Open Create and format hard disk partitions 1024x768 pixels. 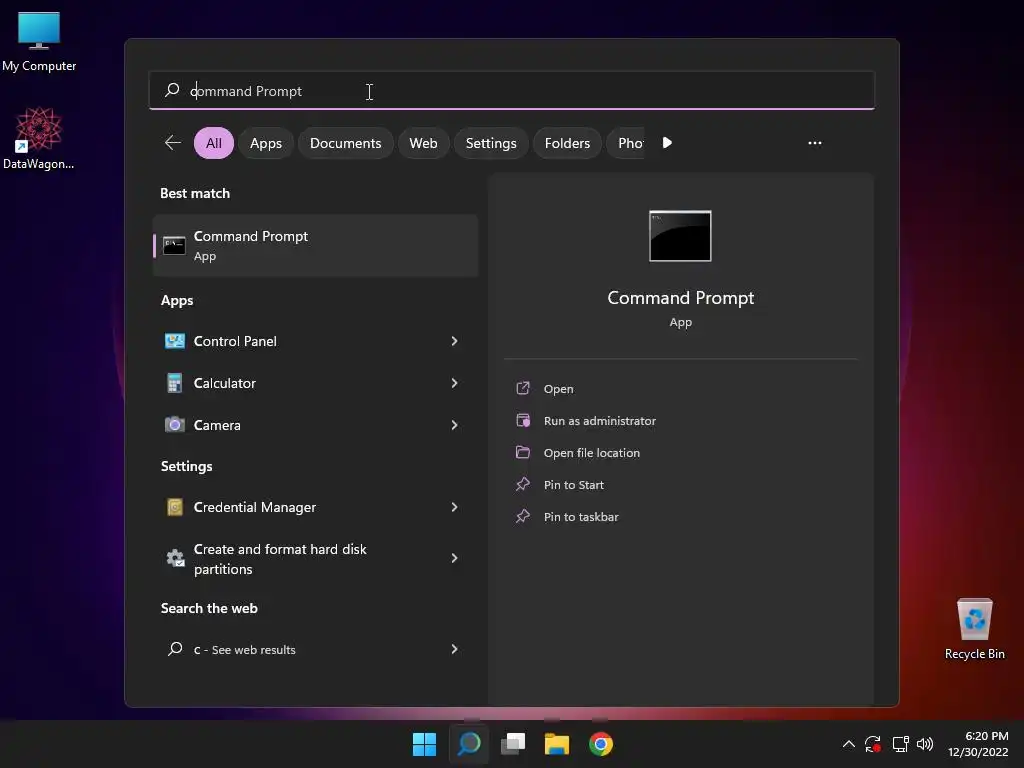(x=315, y=558)
